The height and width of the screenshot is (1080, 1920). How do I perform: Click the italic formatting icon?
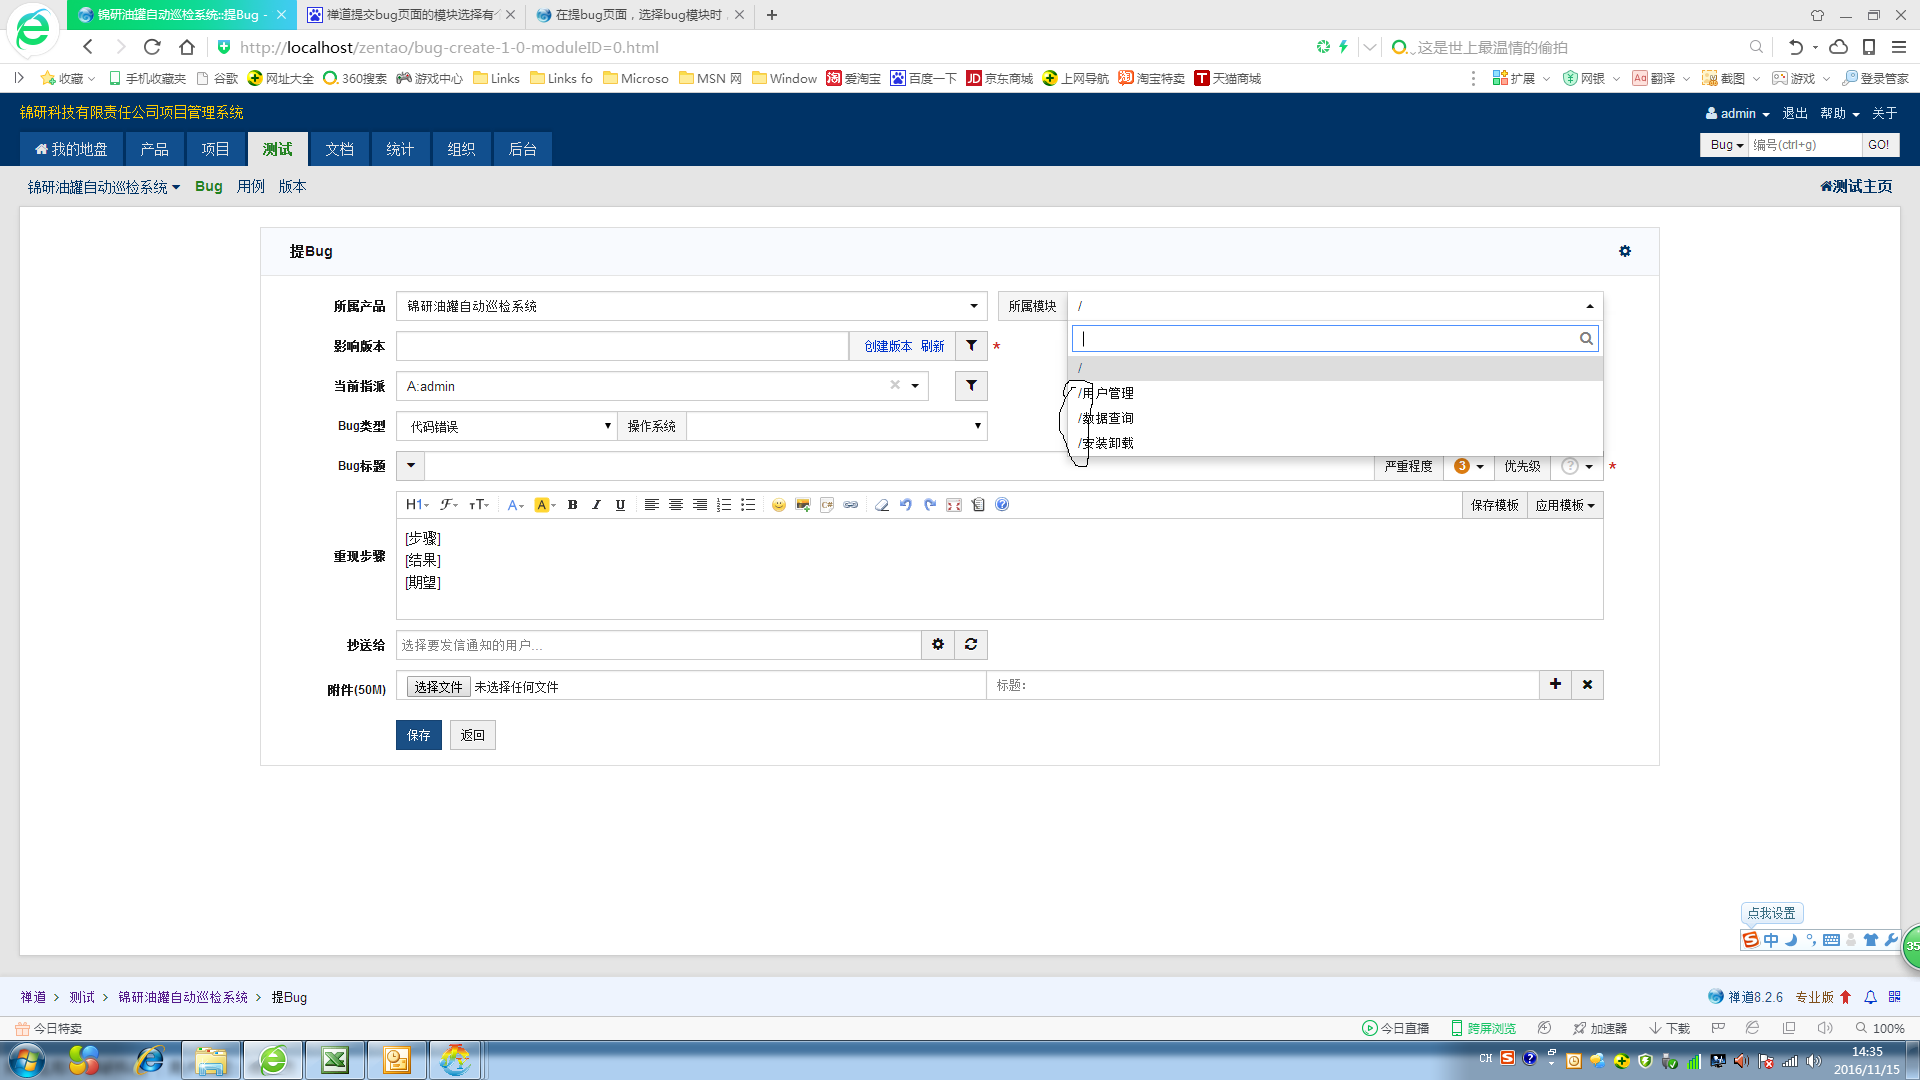pyautogui.click(x=596, y=505)
